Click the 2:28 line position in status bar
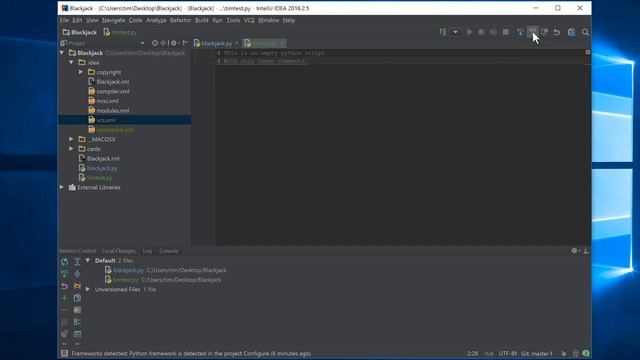 click(473, 353)
